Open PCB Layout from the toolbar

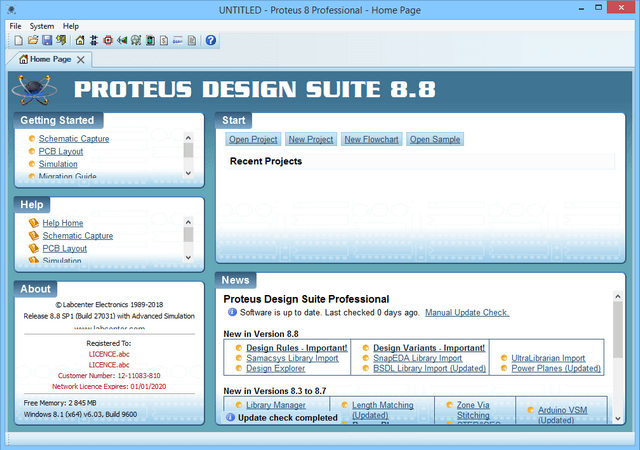click(x=107, y=41)
